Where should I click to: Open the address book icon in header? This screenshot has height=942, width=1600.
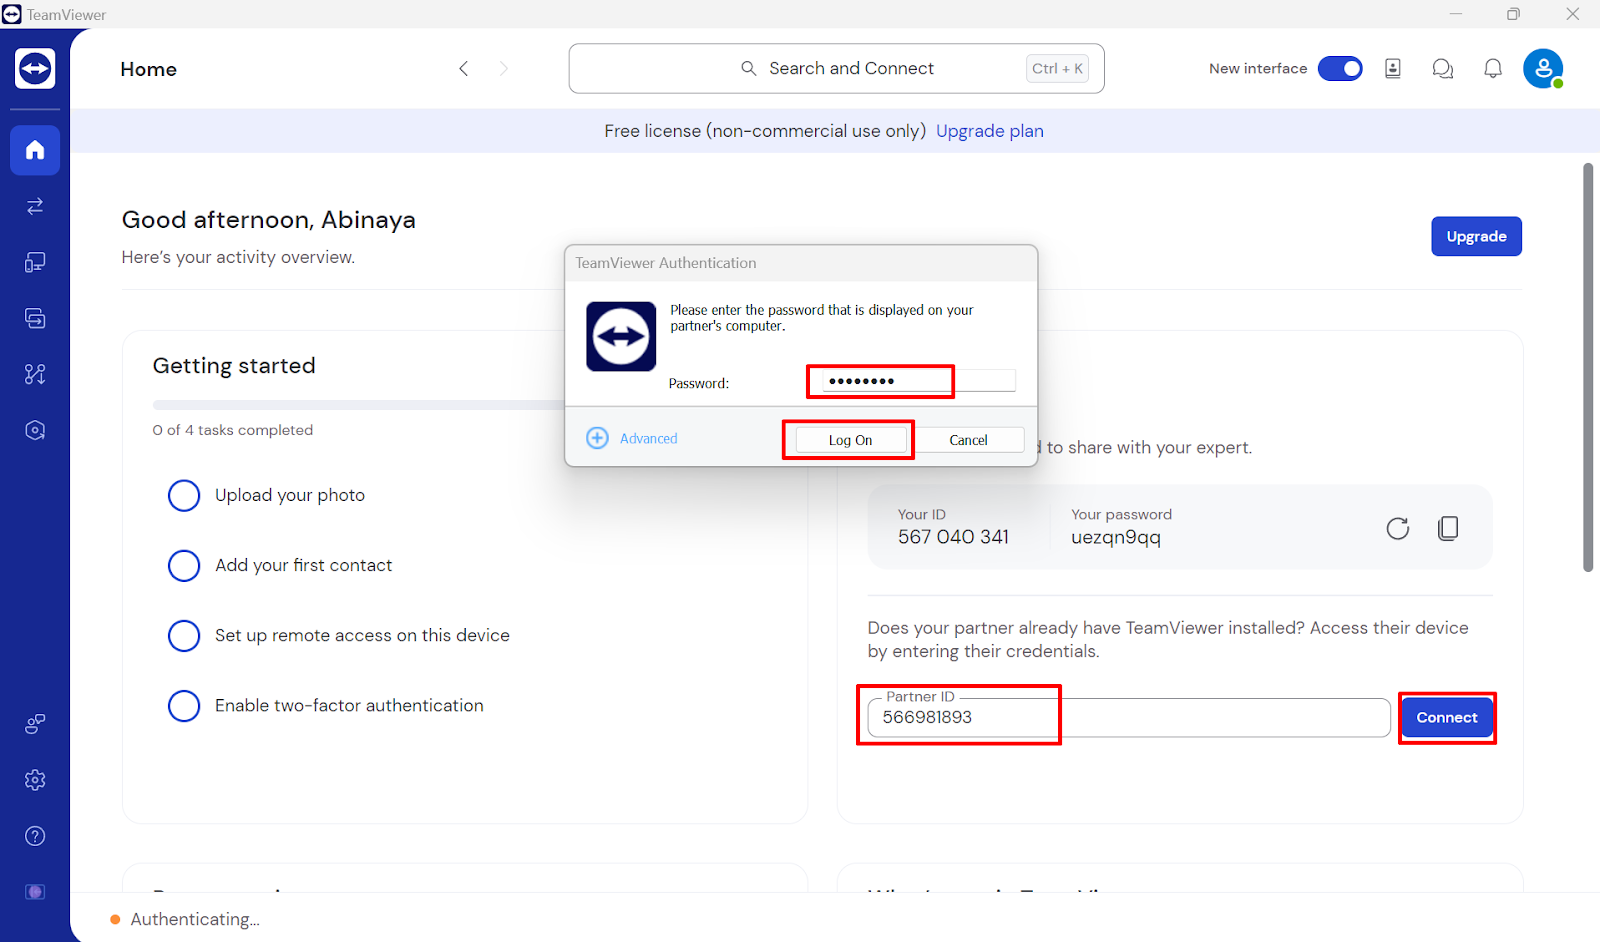coord(1393,68)
